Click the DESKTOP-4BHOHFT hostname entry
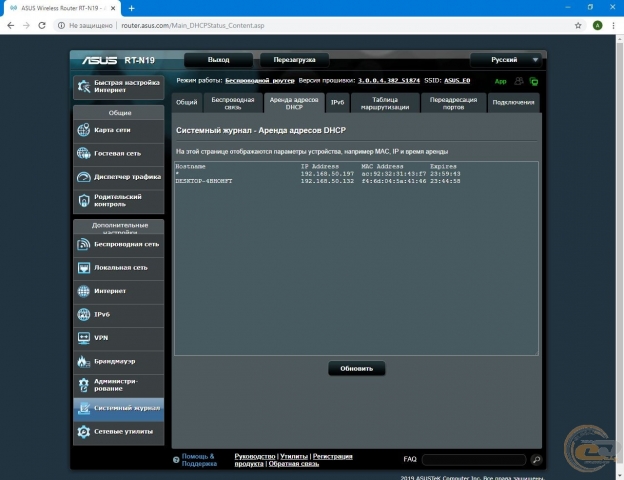This screenshot has height=480, width=624. tap(204, 181)
